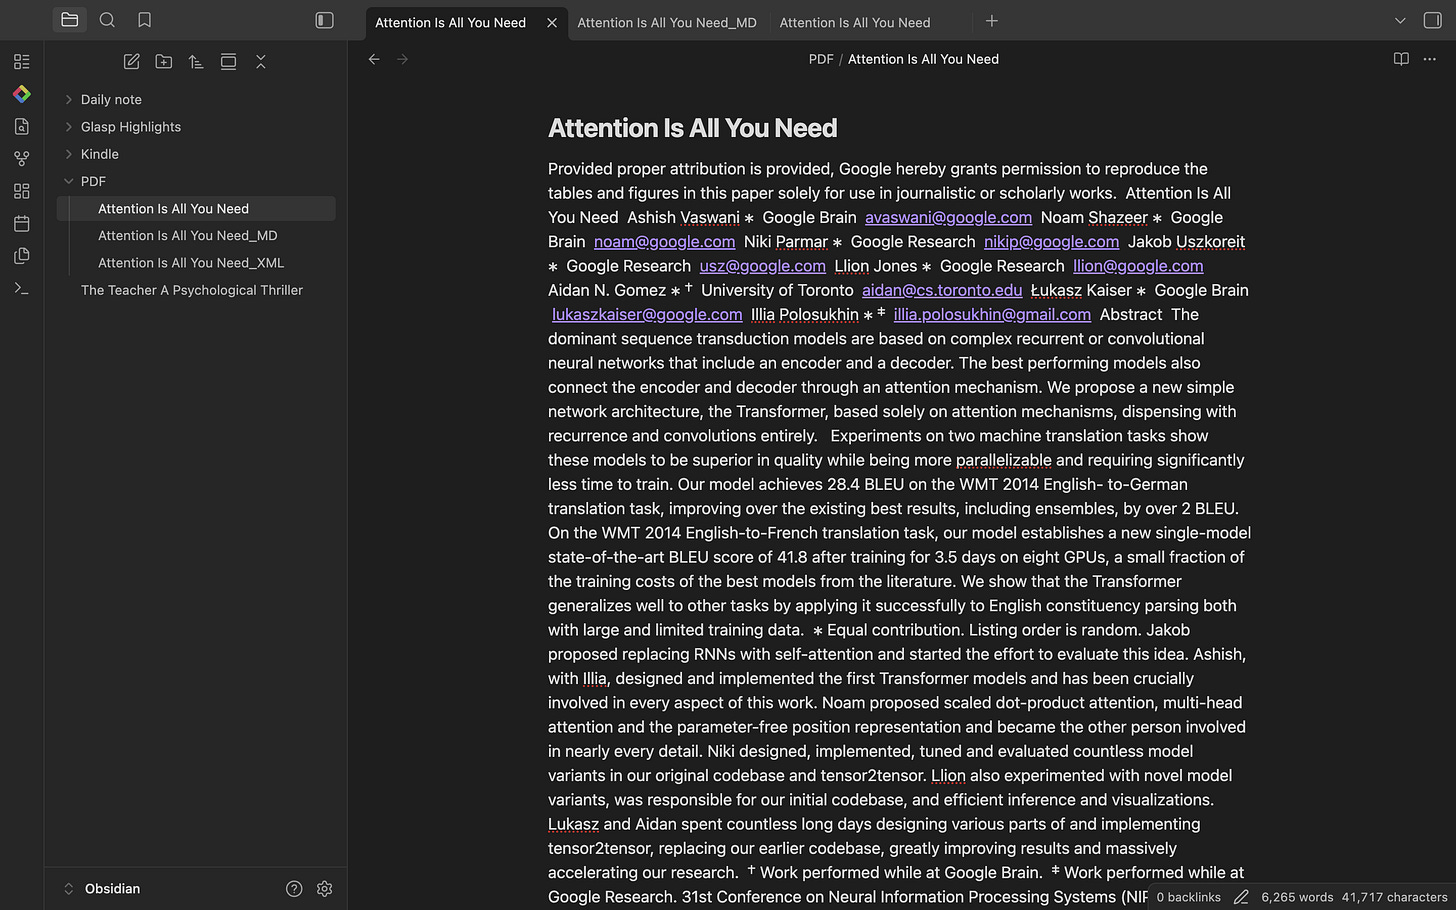Toggle the left sidebar collapse icon
The image size is (1456, 910).
[x=324, y=20]
